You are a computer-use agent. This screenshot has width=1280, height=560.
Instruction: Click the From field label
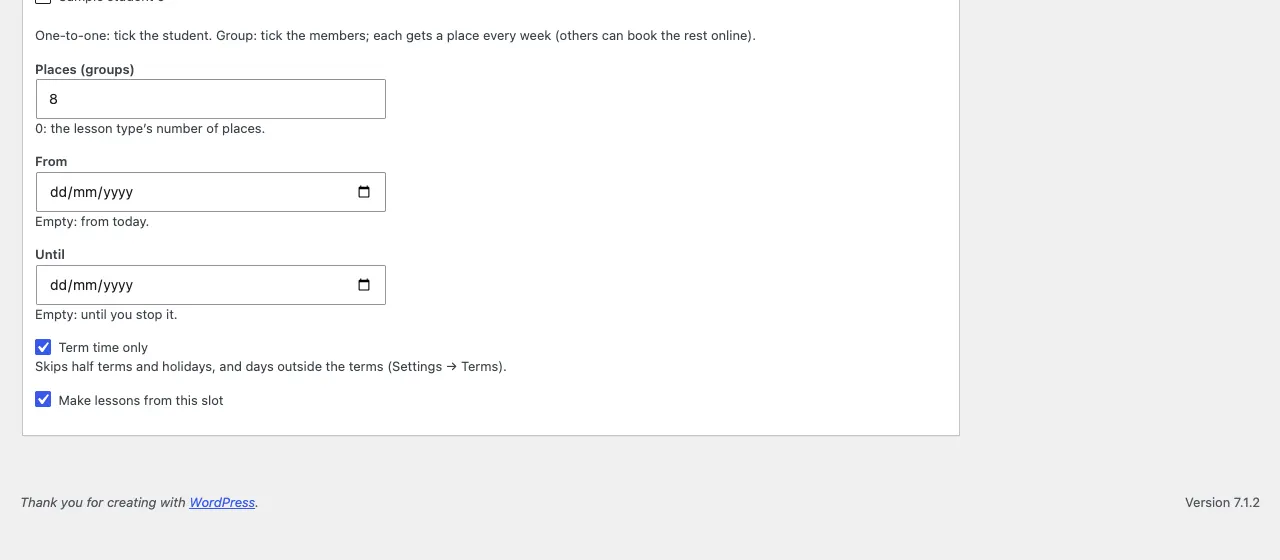[x=51, y=161]
